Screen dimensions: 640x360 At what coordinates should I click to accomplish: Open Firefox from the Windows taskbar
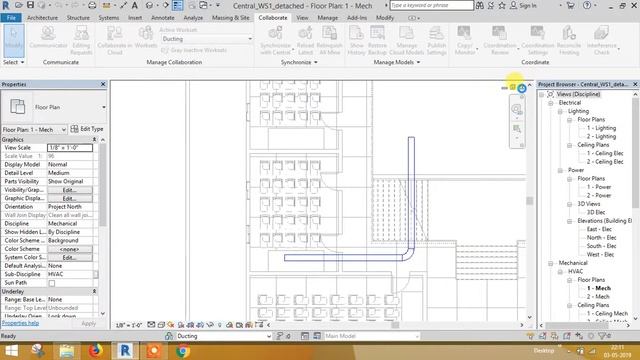click(96, 351)
